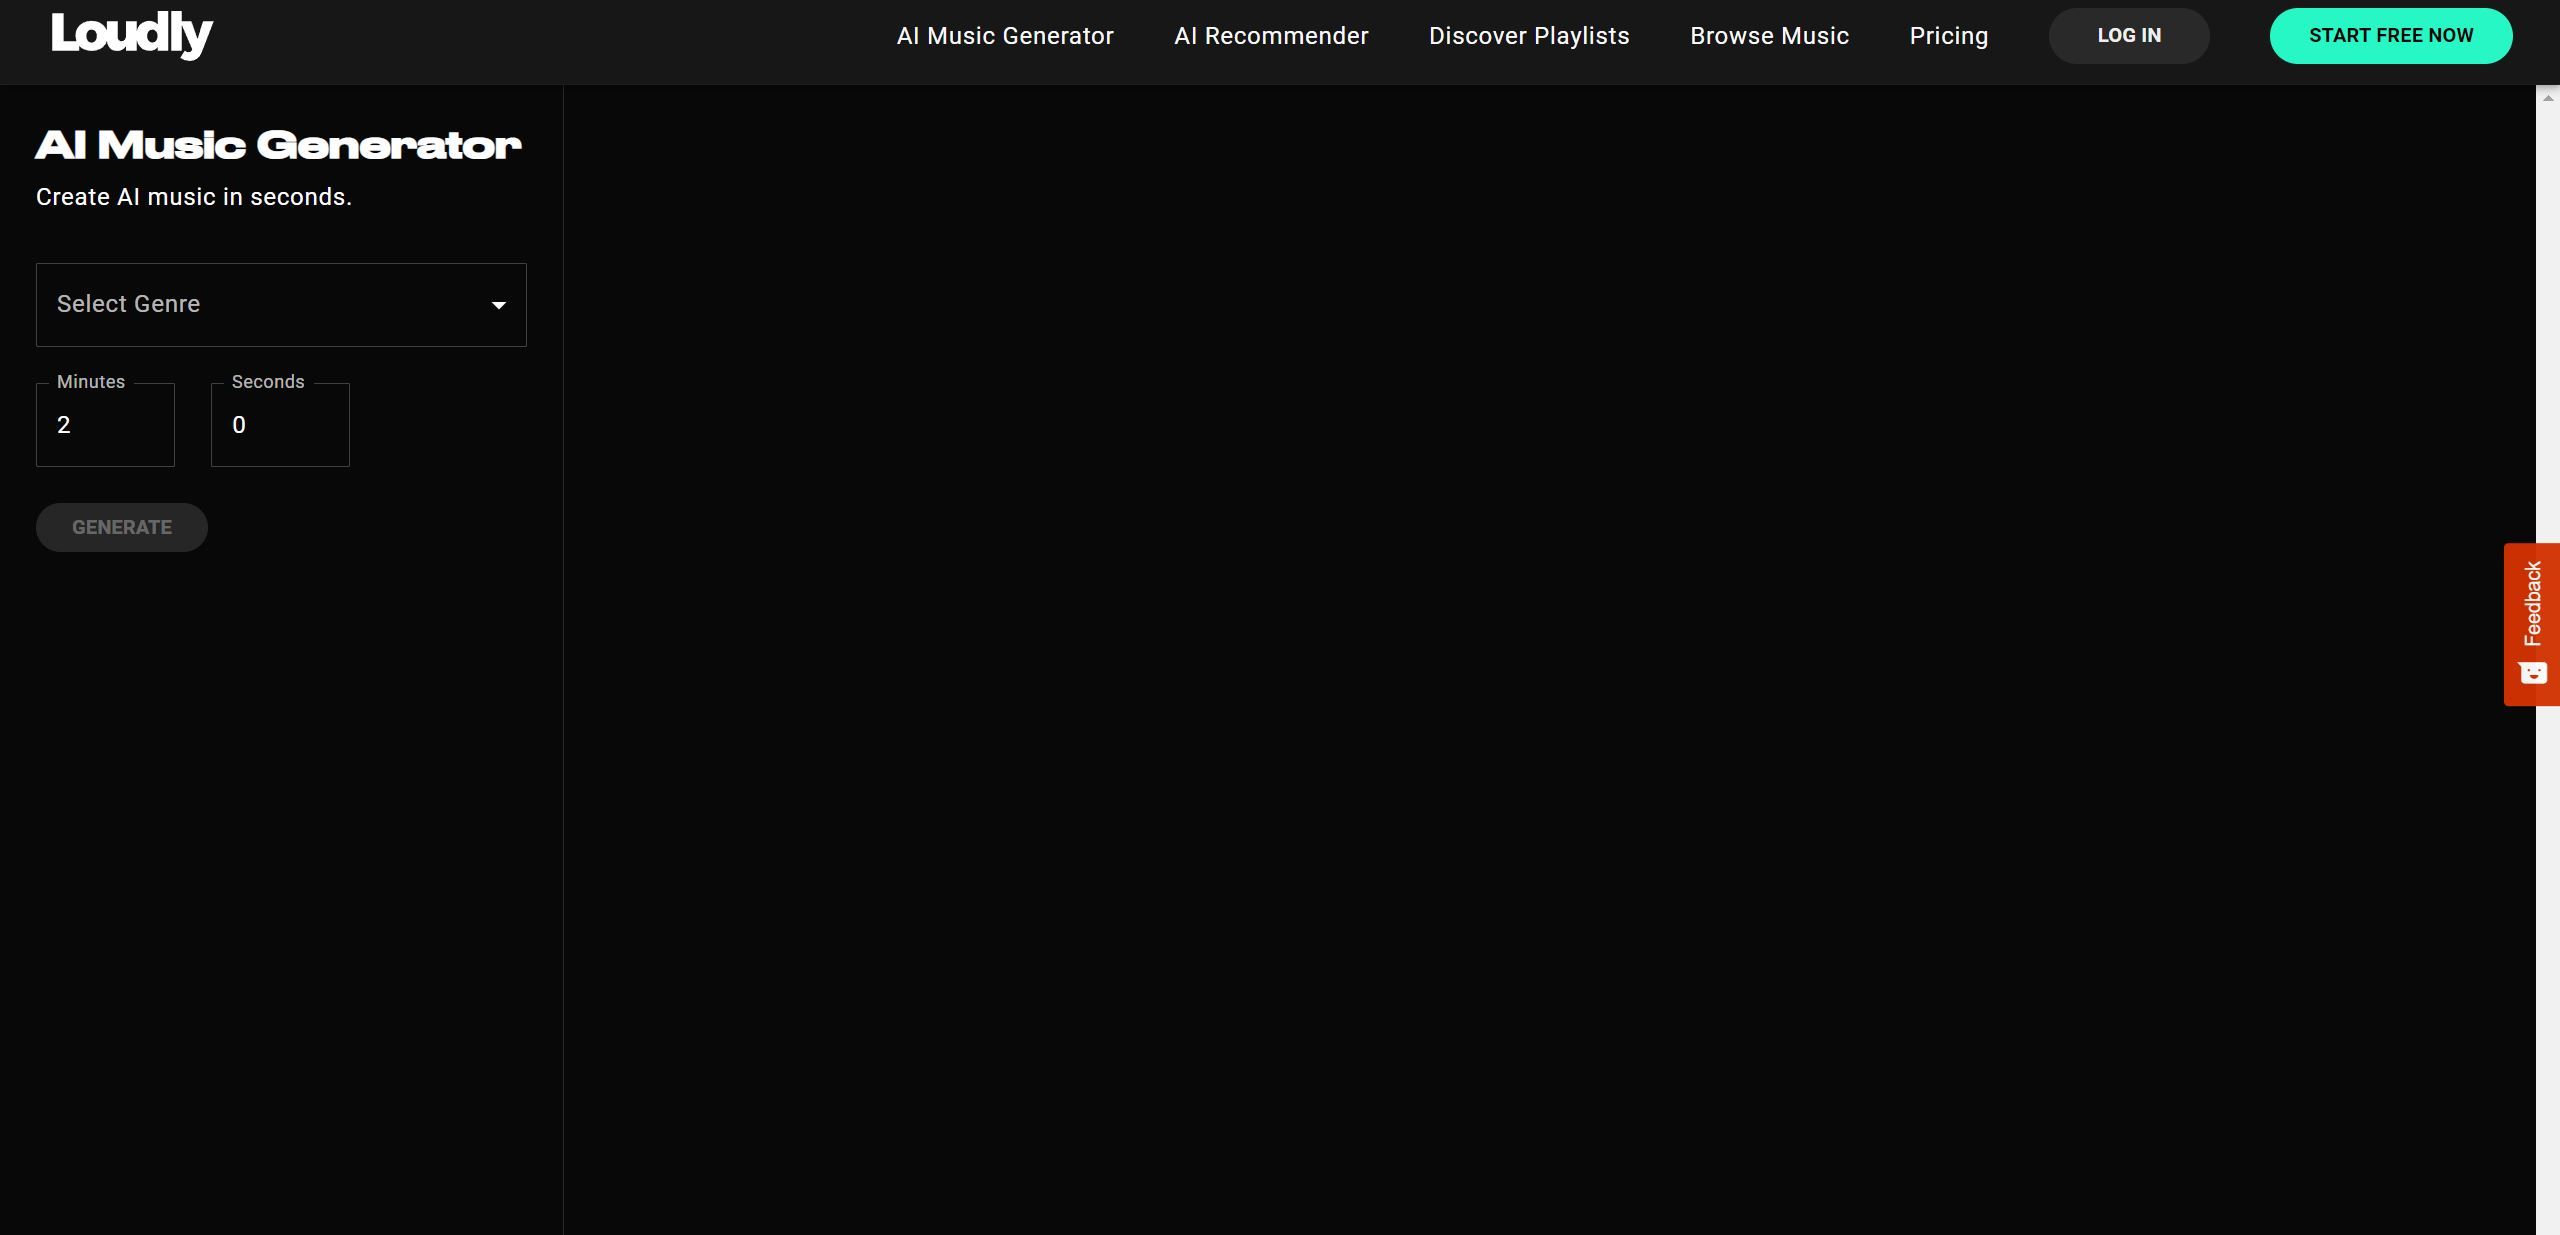
Task: Click START FREE NOW button
Action: coord(2390,36)
